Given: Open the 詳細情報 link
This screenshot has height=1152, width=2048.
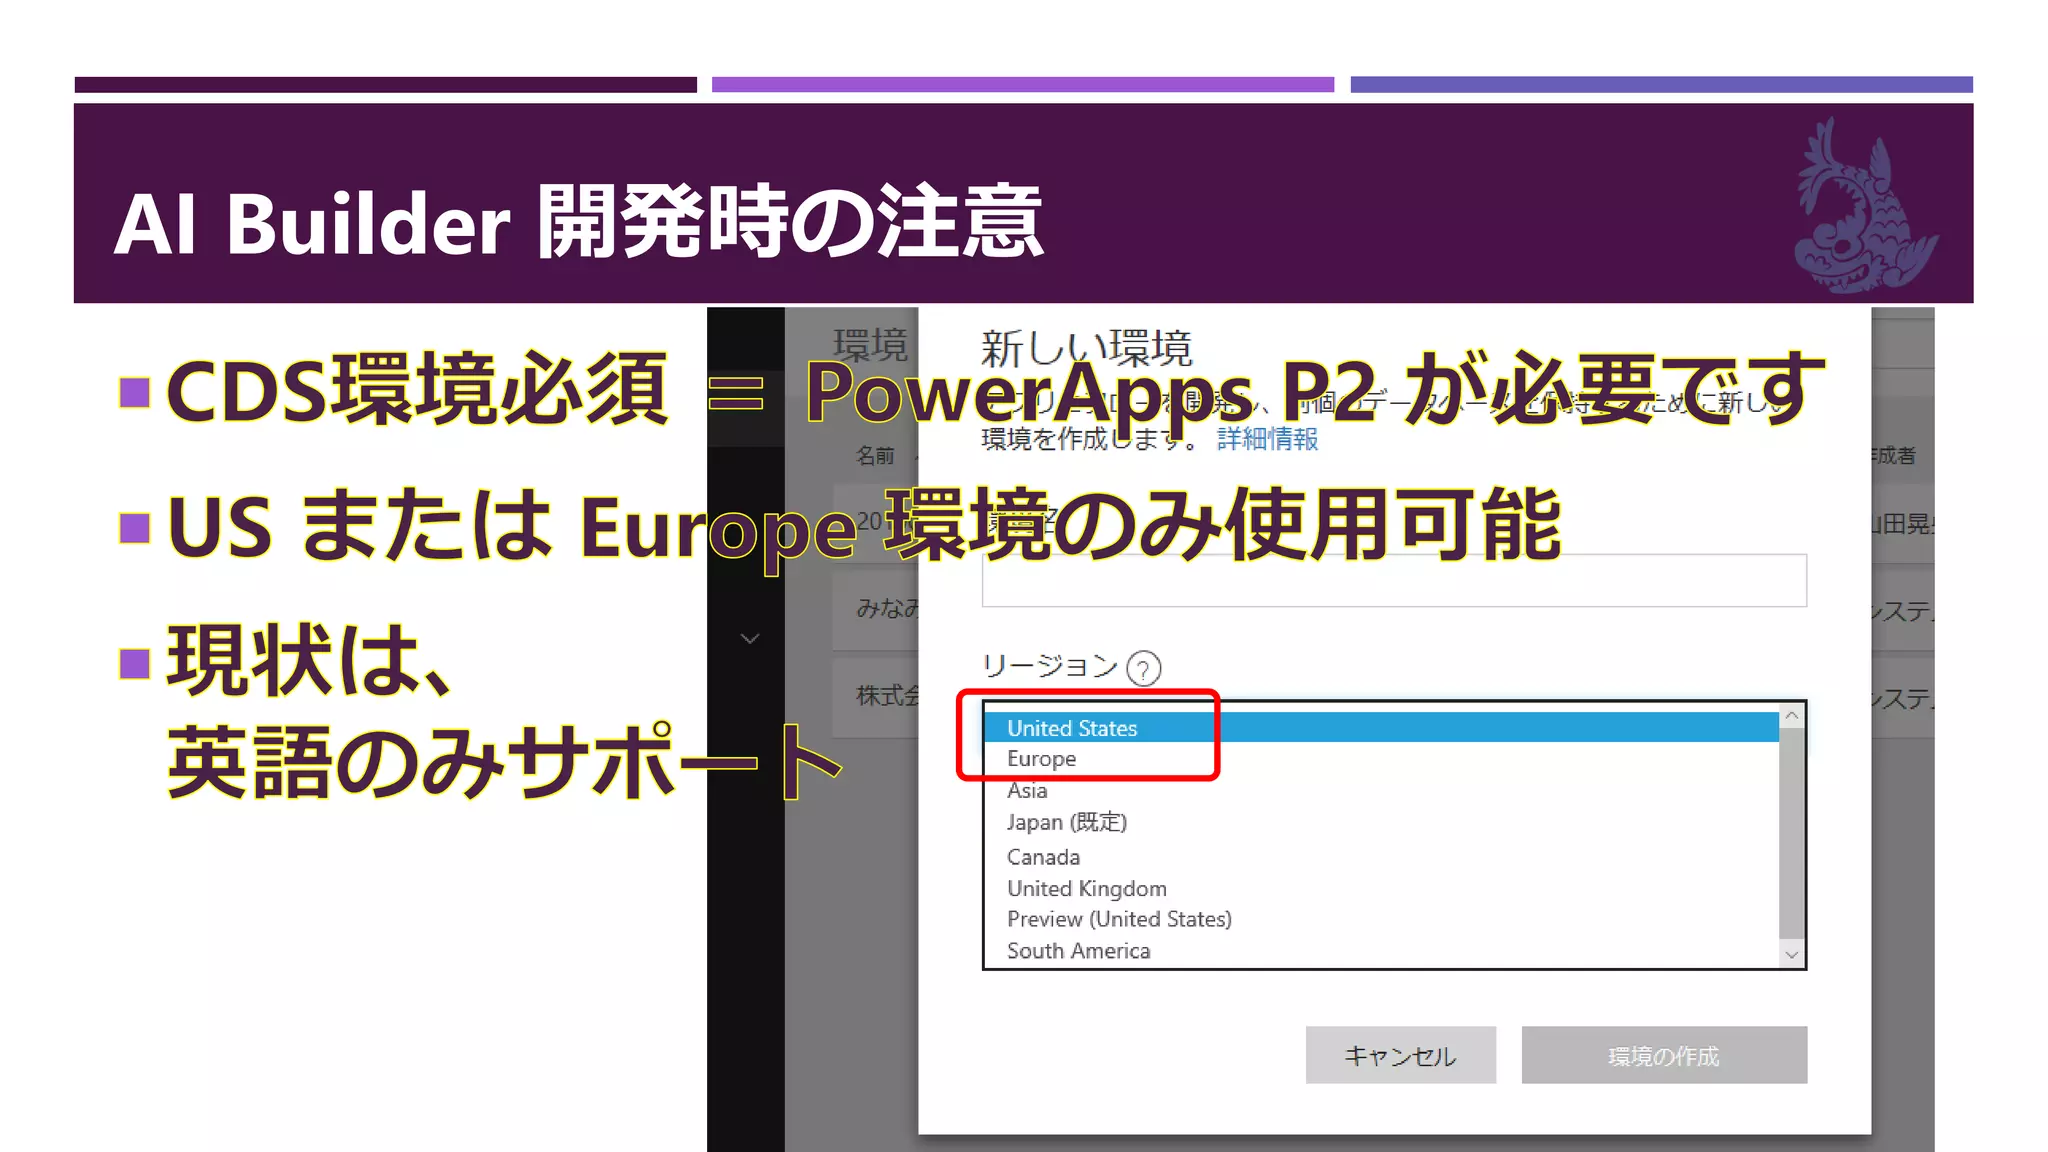Looking at the screenshot, I should [x=1267, y=439].
